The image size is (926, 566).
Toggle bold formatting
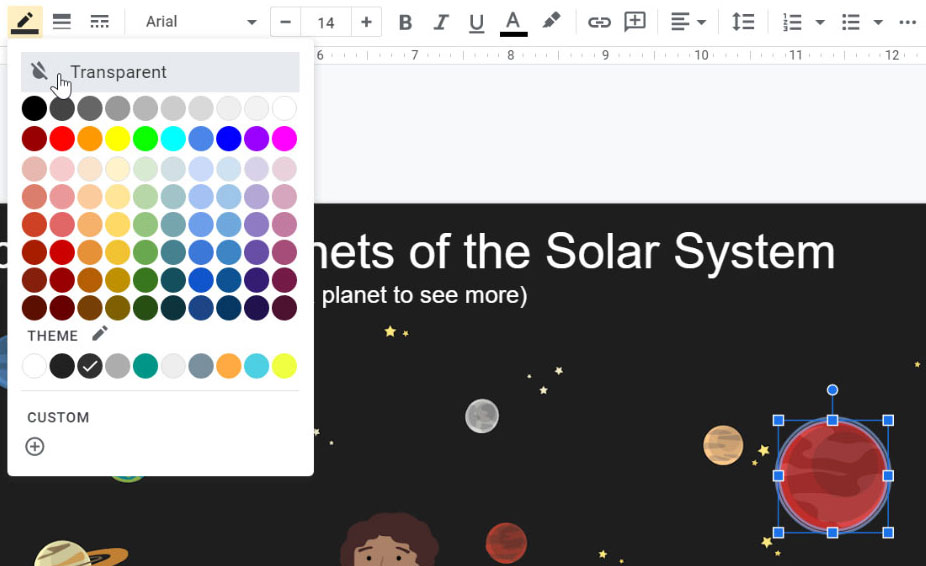[405, 22]
